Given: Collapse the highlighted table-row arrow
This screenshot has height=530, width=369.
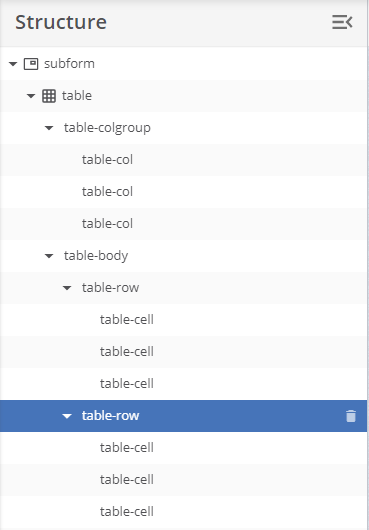Looking at the screenshot, I should (x=67, y=416).
